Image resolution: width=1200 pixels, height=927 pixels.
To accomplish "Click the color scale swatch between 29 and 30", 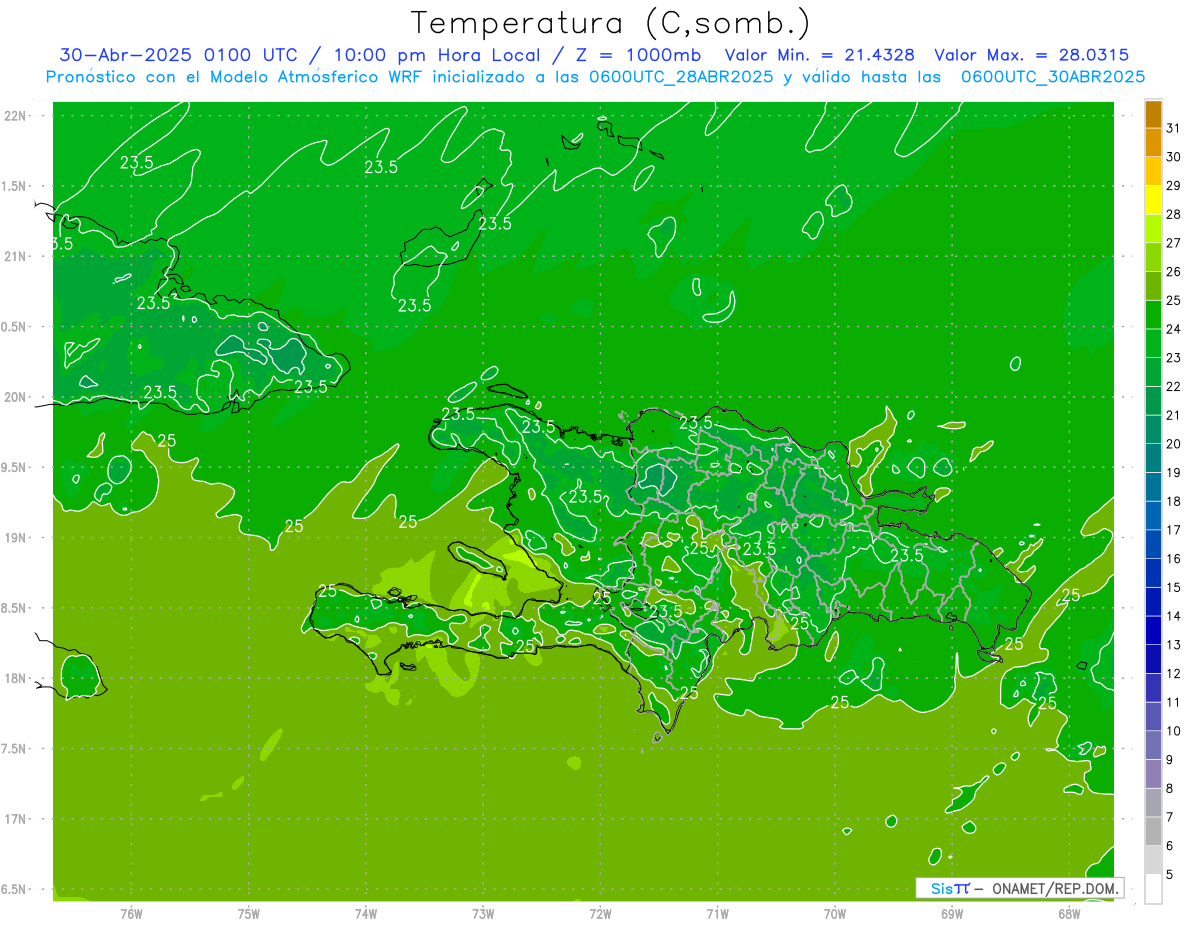I will pos(1153,171).
